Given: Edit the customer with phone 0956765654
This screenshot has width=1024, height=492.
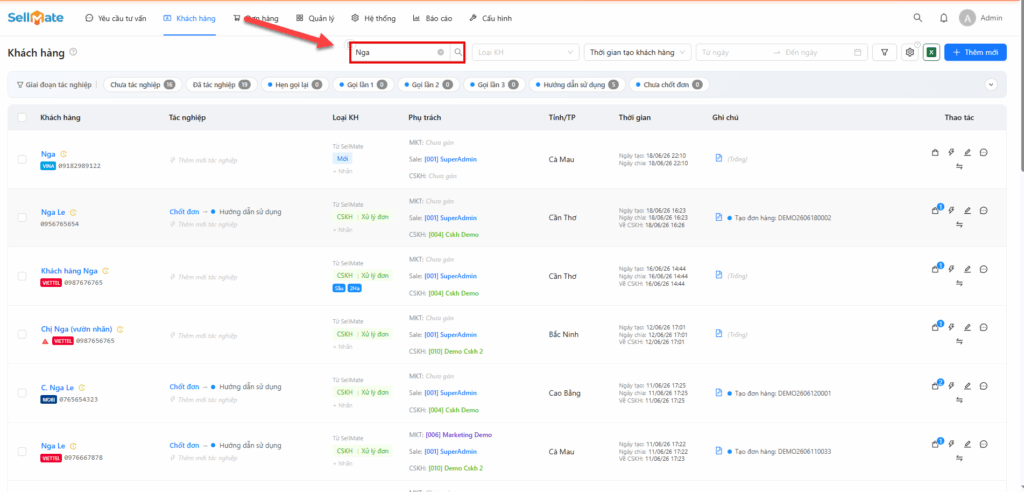Looking at the screenshot, I should (967, 210).
